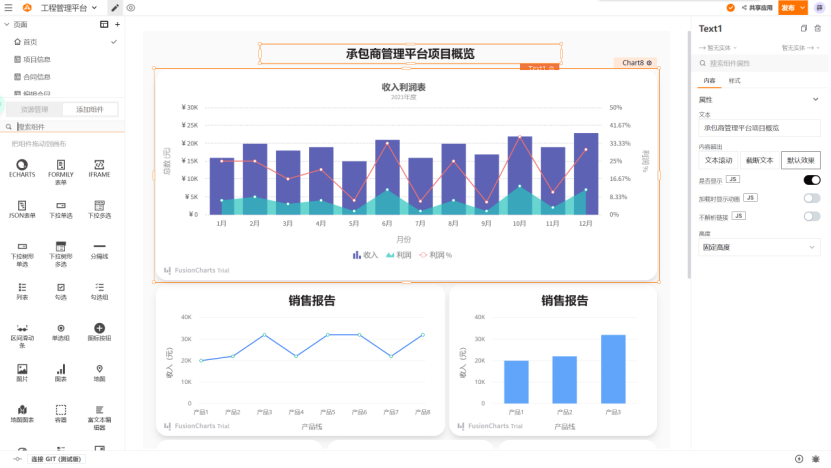Viewport: 831px width, 468px height.
Task: Switch to the 样式 tab
Action: [735, 79]
